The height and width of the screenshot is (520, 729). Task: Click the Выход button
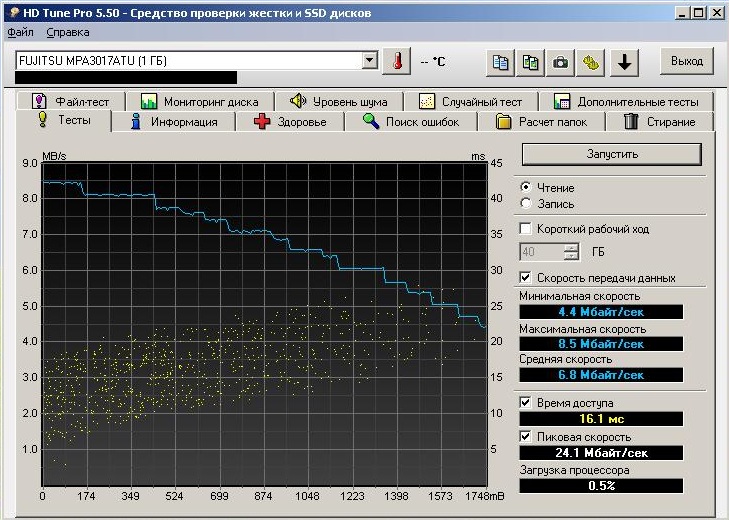(687, 61)
